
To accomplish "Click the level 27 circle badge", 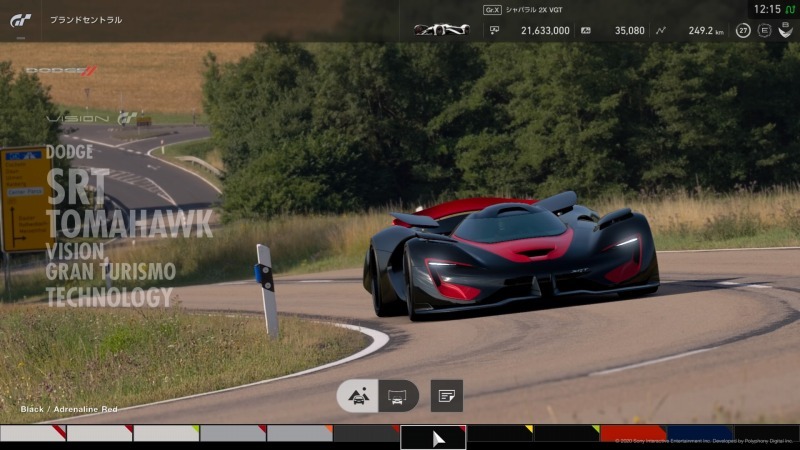I will [x=743, y=31].
